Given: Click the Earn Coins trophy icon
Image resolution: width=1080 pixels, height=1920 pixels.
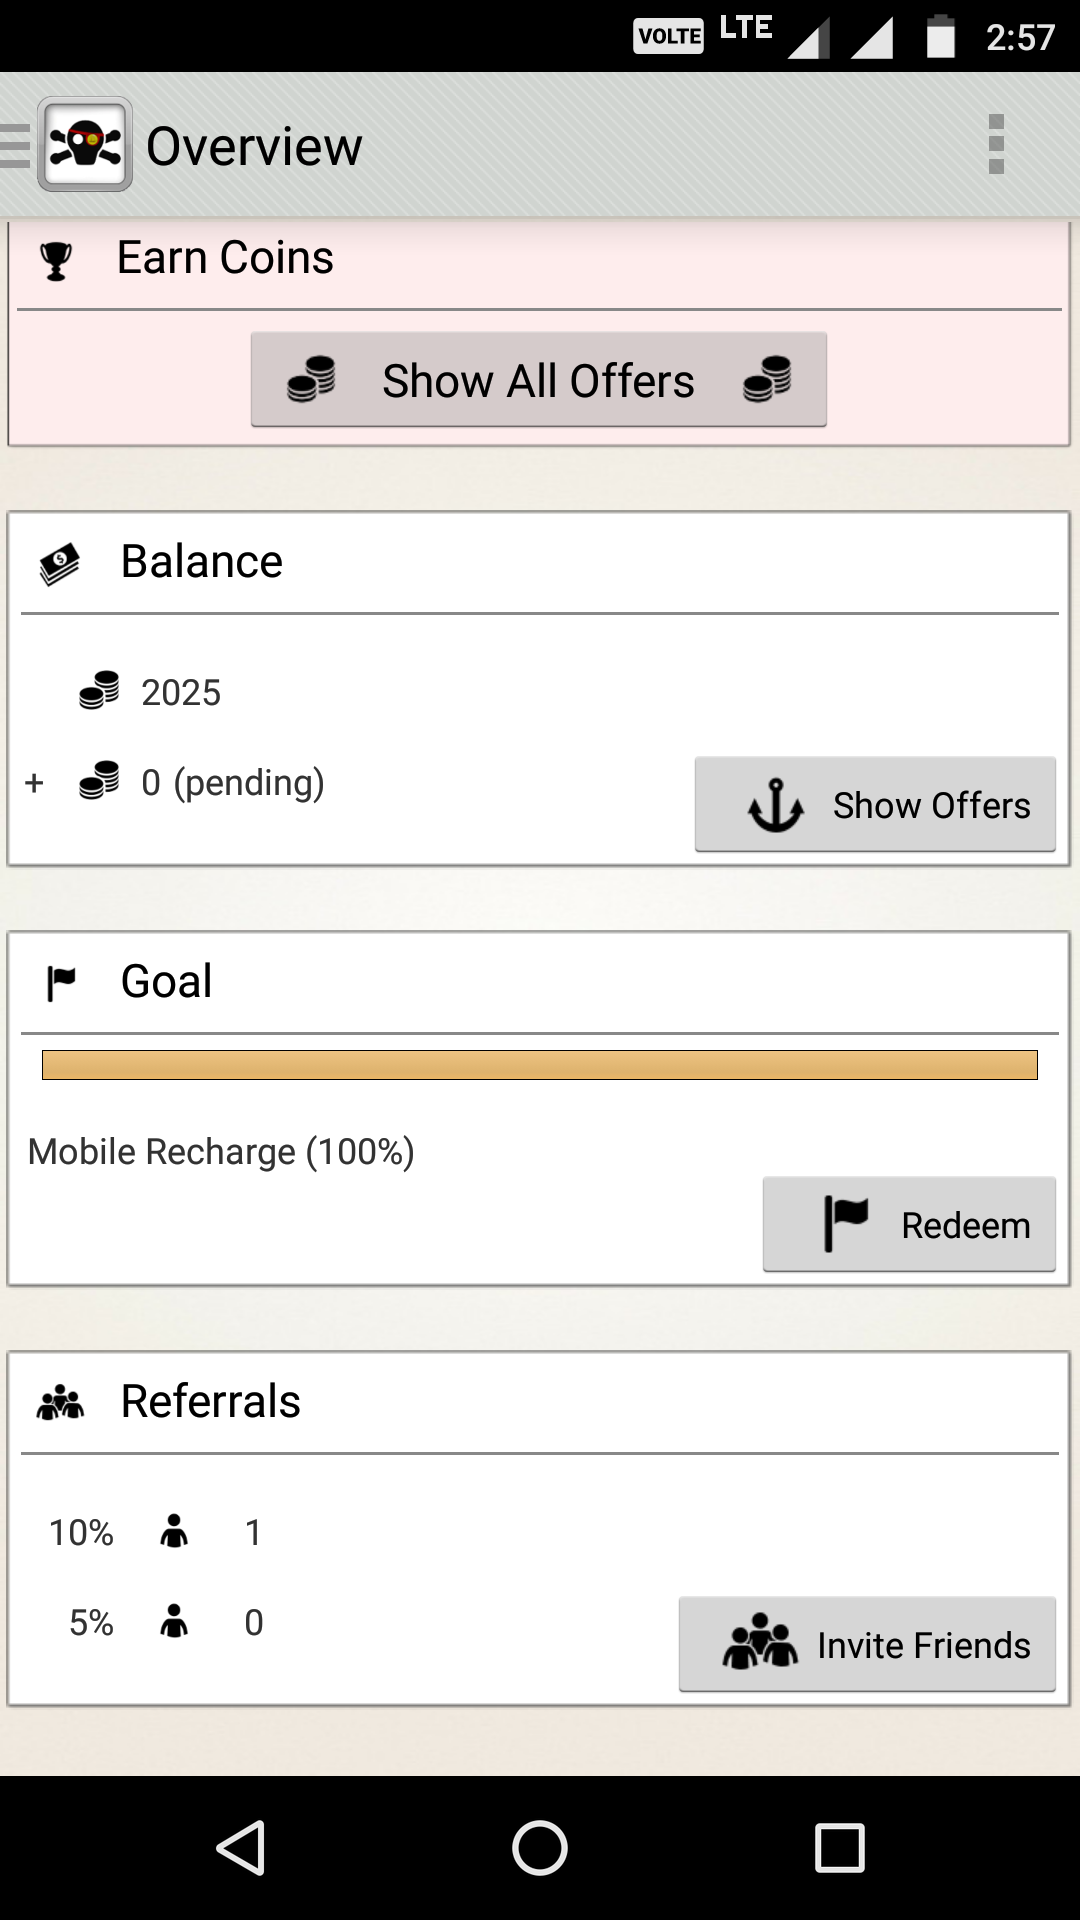Looking at the screenshot, I should (x=56, y=261).
